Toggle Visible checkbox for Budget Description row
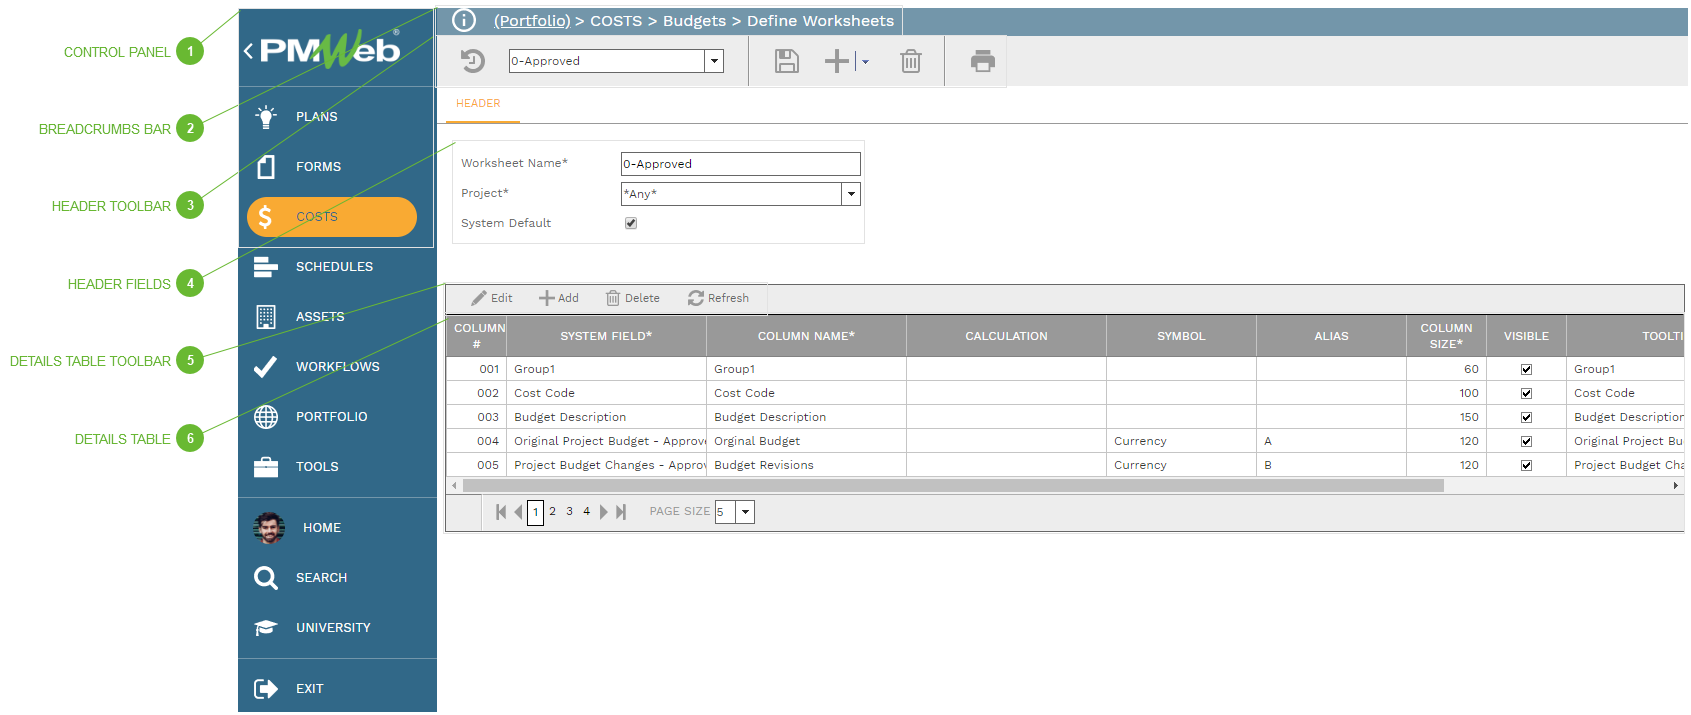This screenshot has height=715, width=1691. (x=1526, y=418)
